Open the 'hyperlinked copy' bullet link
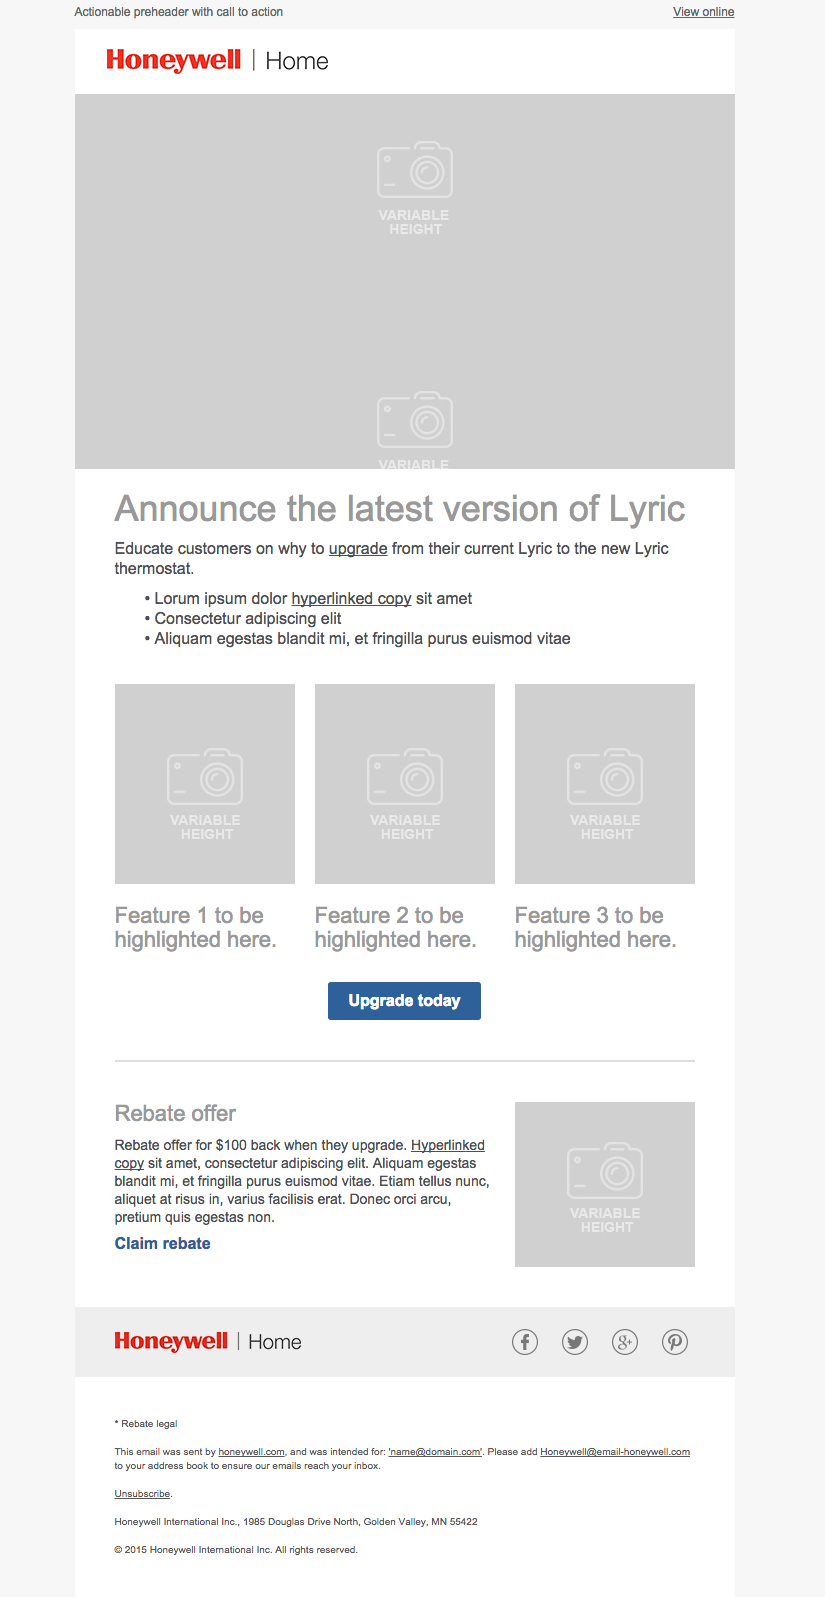Image resolution: width=825 pixels, height=1597 pixels. coord(351,599)
